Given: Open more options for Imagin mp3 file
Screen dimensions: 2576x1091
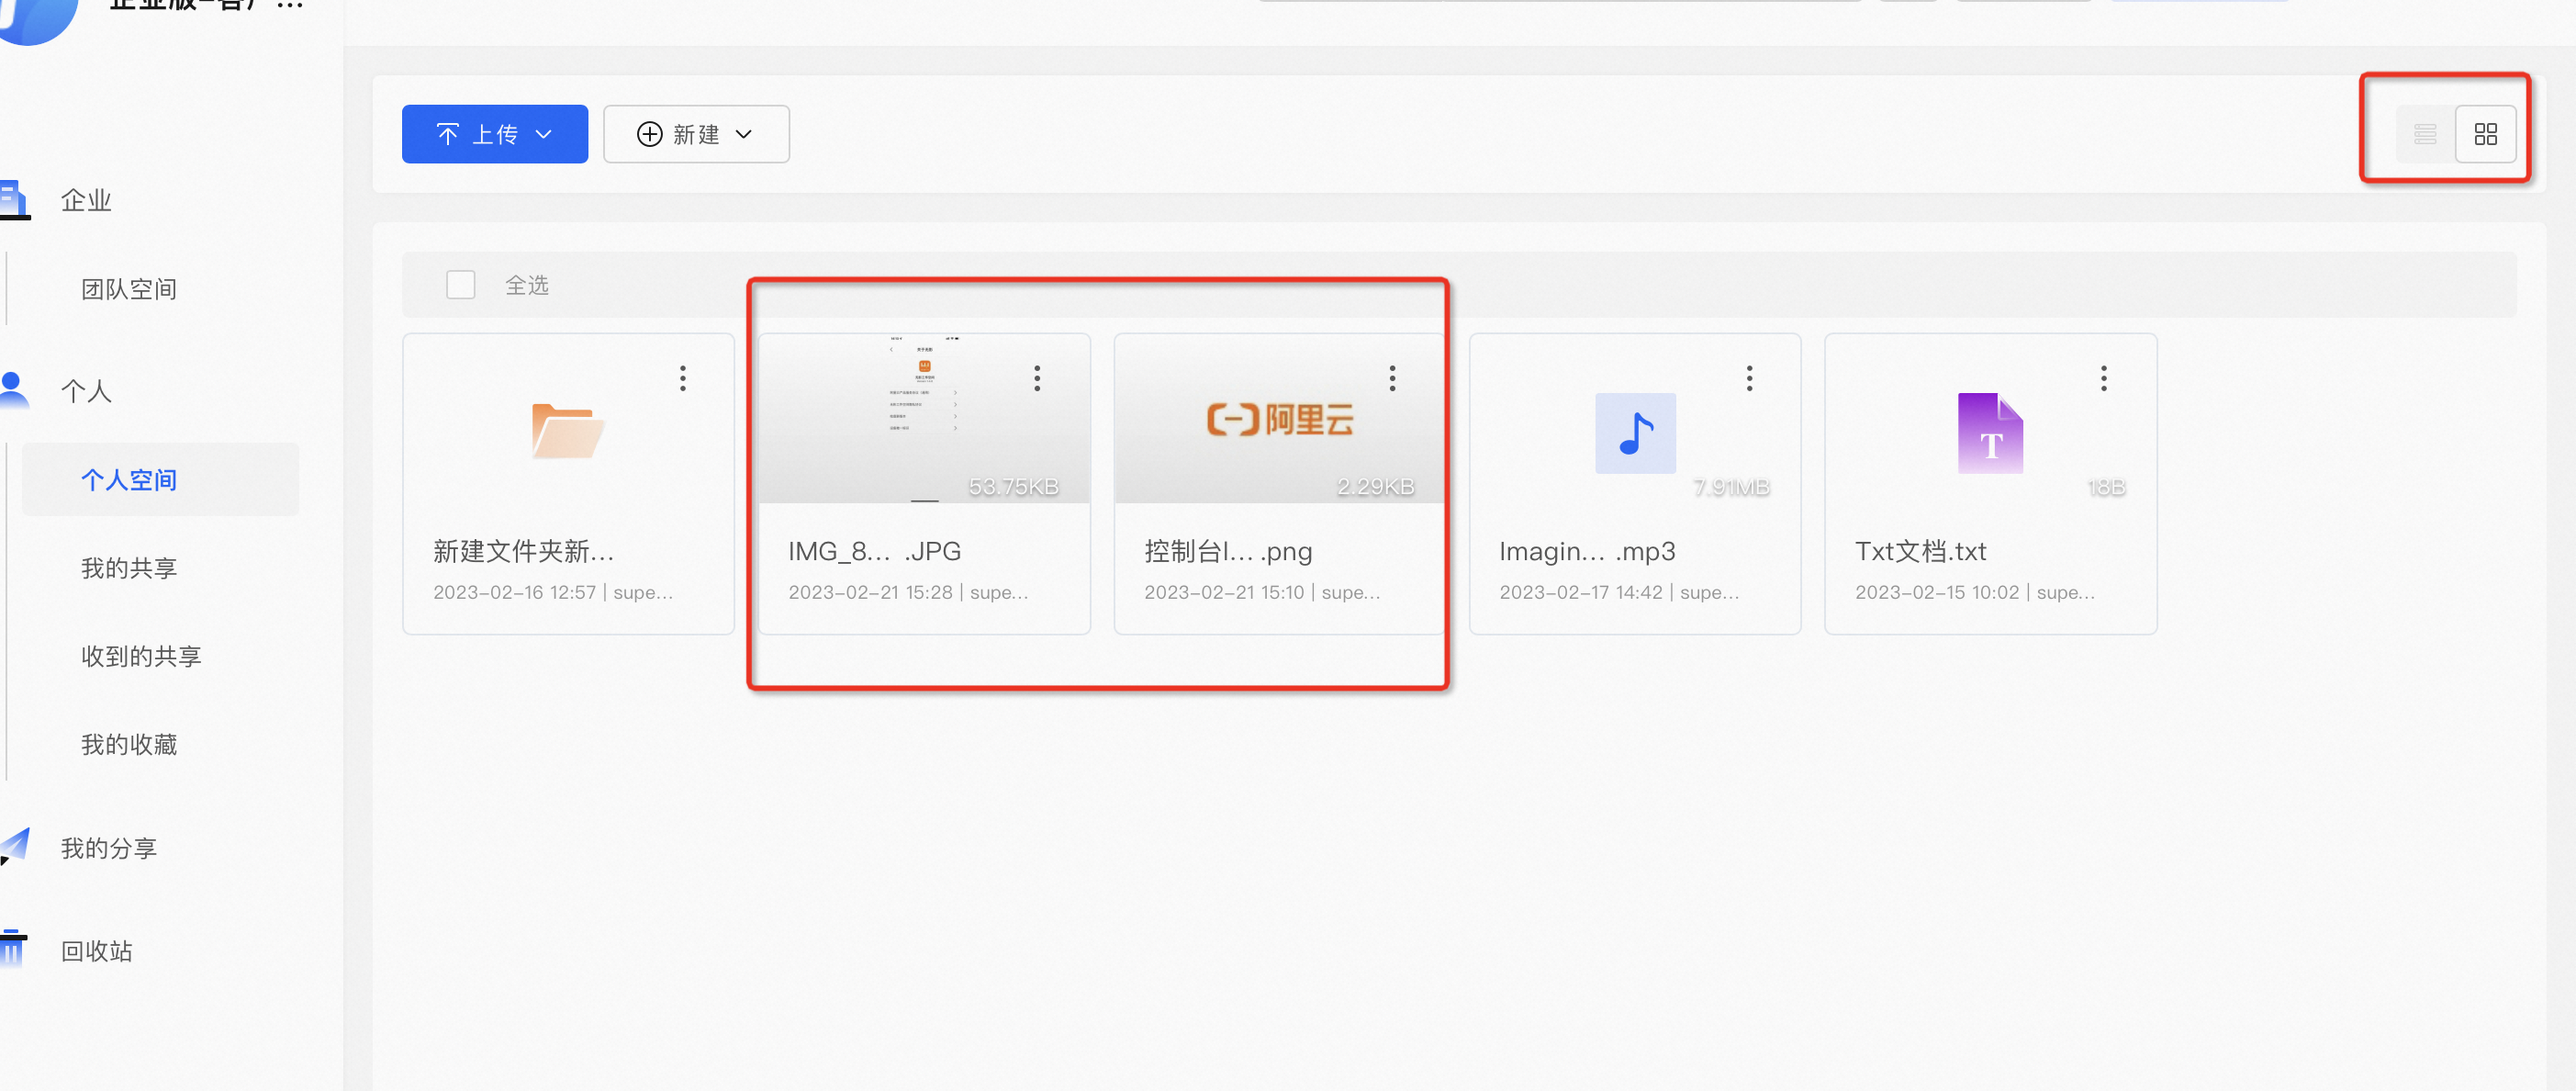Looking at the screenshot, I should [x=1749, y=378].
